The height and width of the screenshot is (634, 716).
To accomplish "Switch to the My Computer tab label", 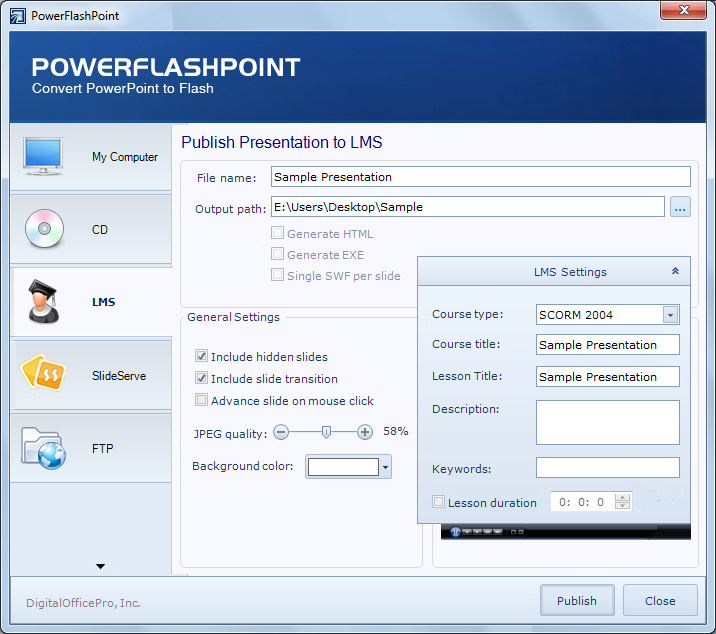I will click(125, 157).
